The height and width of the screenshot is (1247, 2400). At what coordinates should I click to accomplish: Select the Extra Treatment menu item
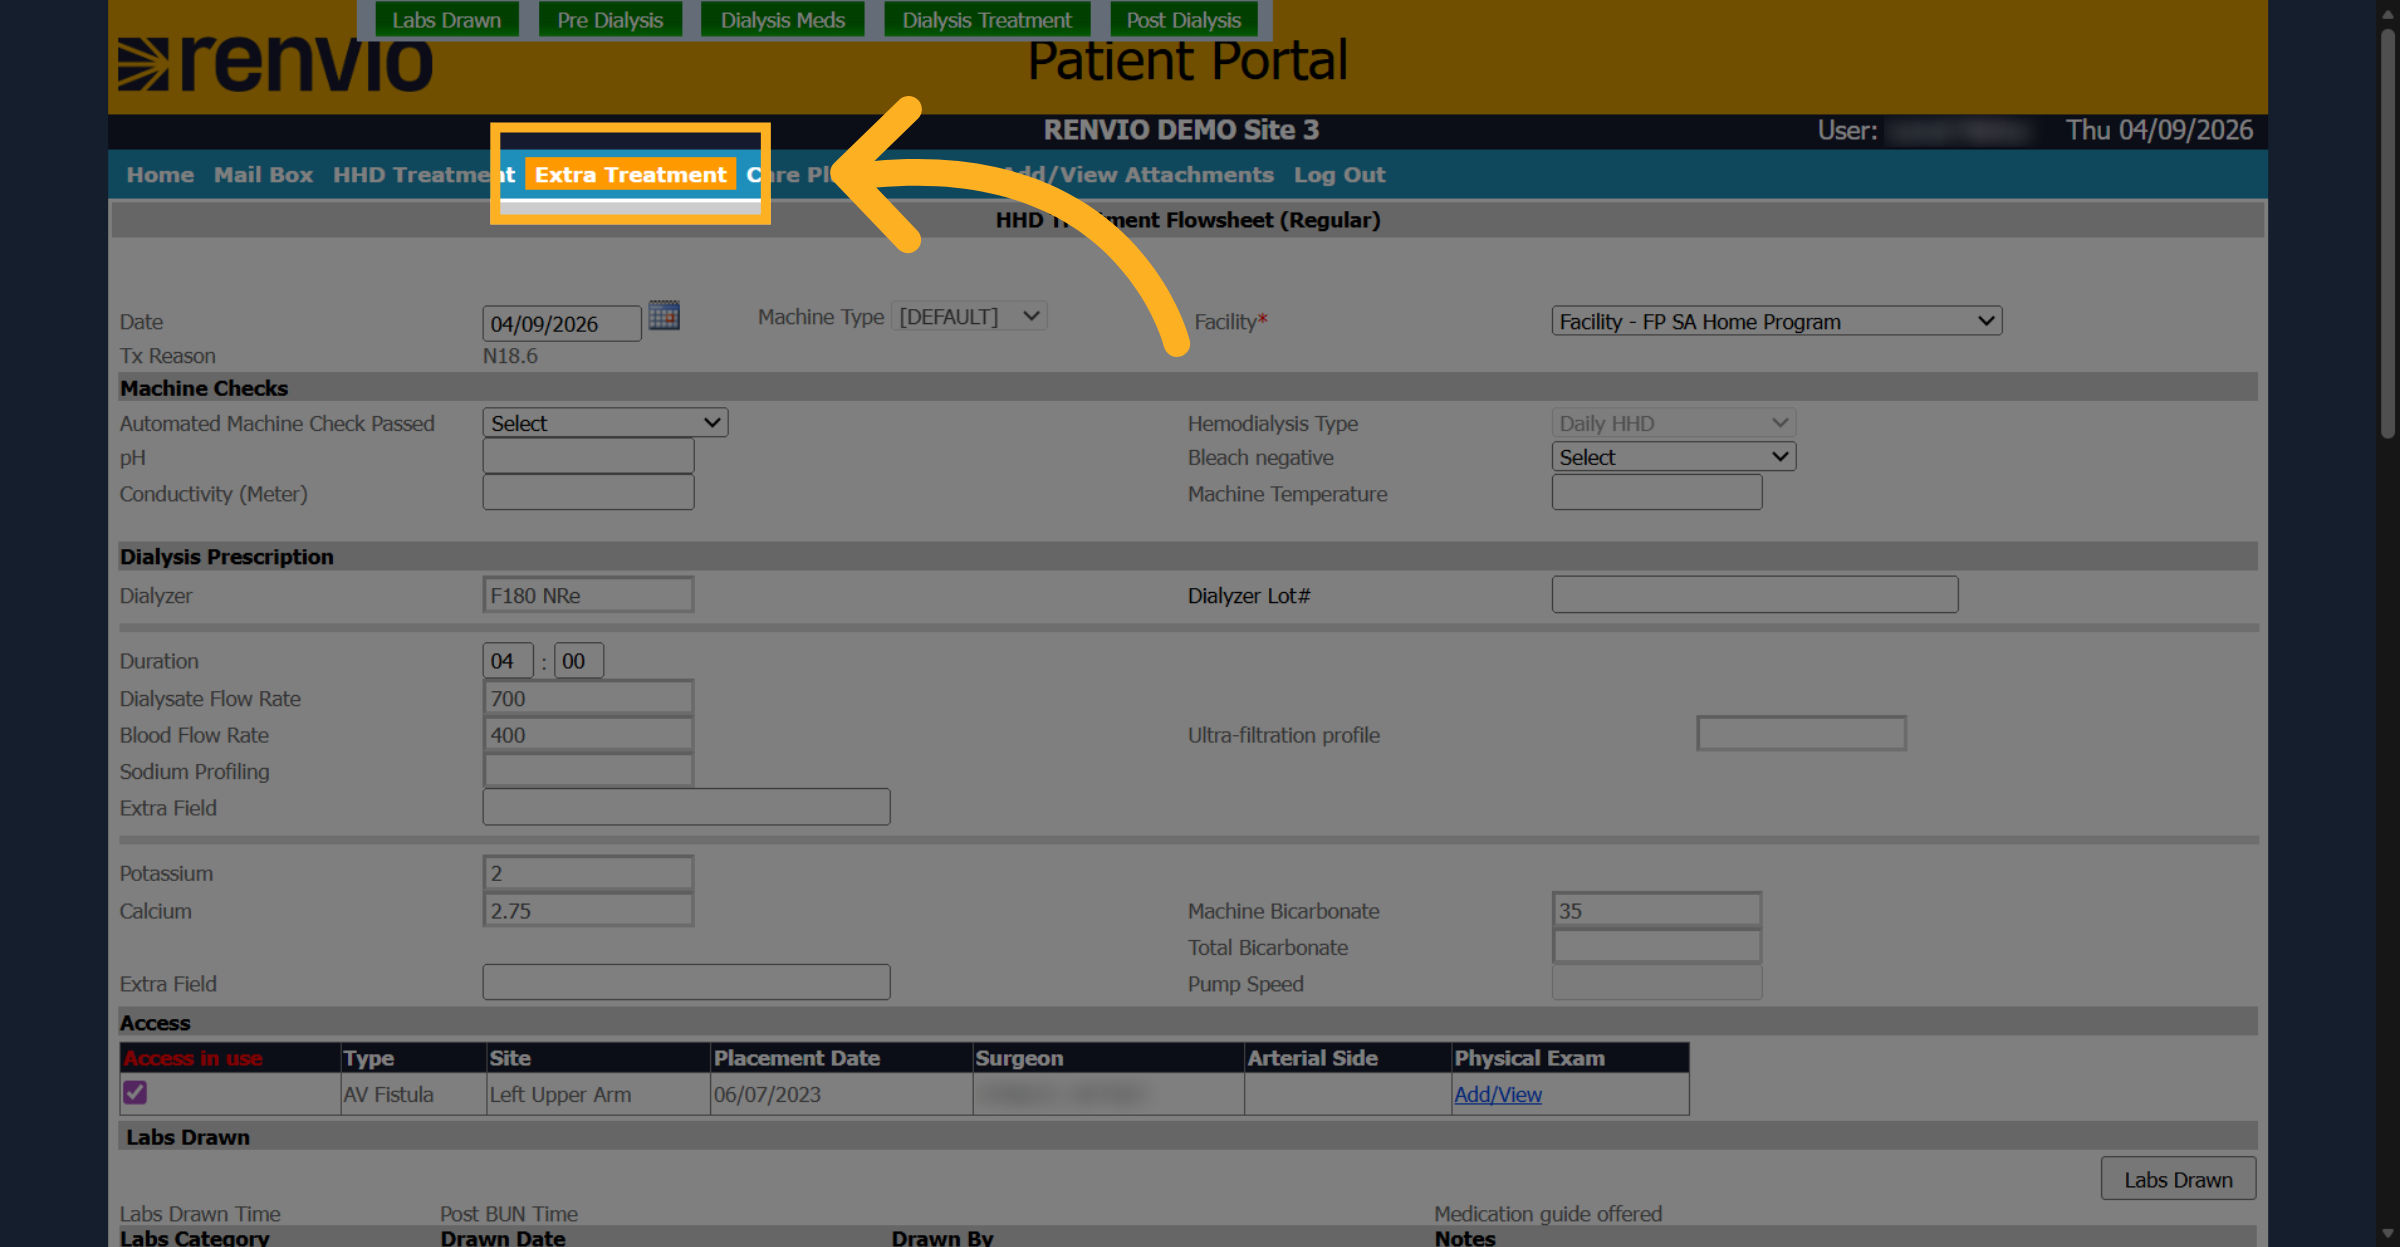[630, 175]
